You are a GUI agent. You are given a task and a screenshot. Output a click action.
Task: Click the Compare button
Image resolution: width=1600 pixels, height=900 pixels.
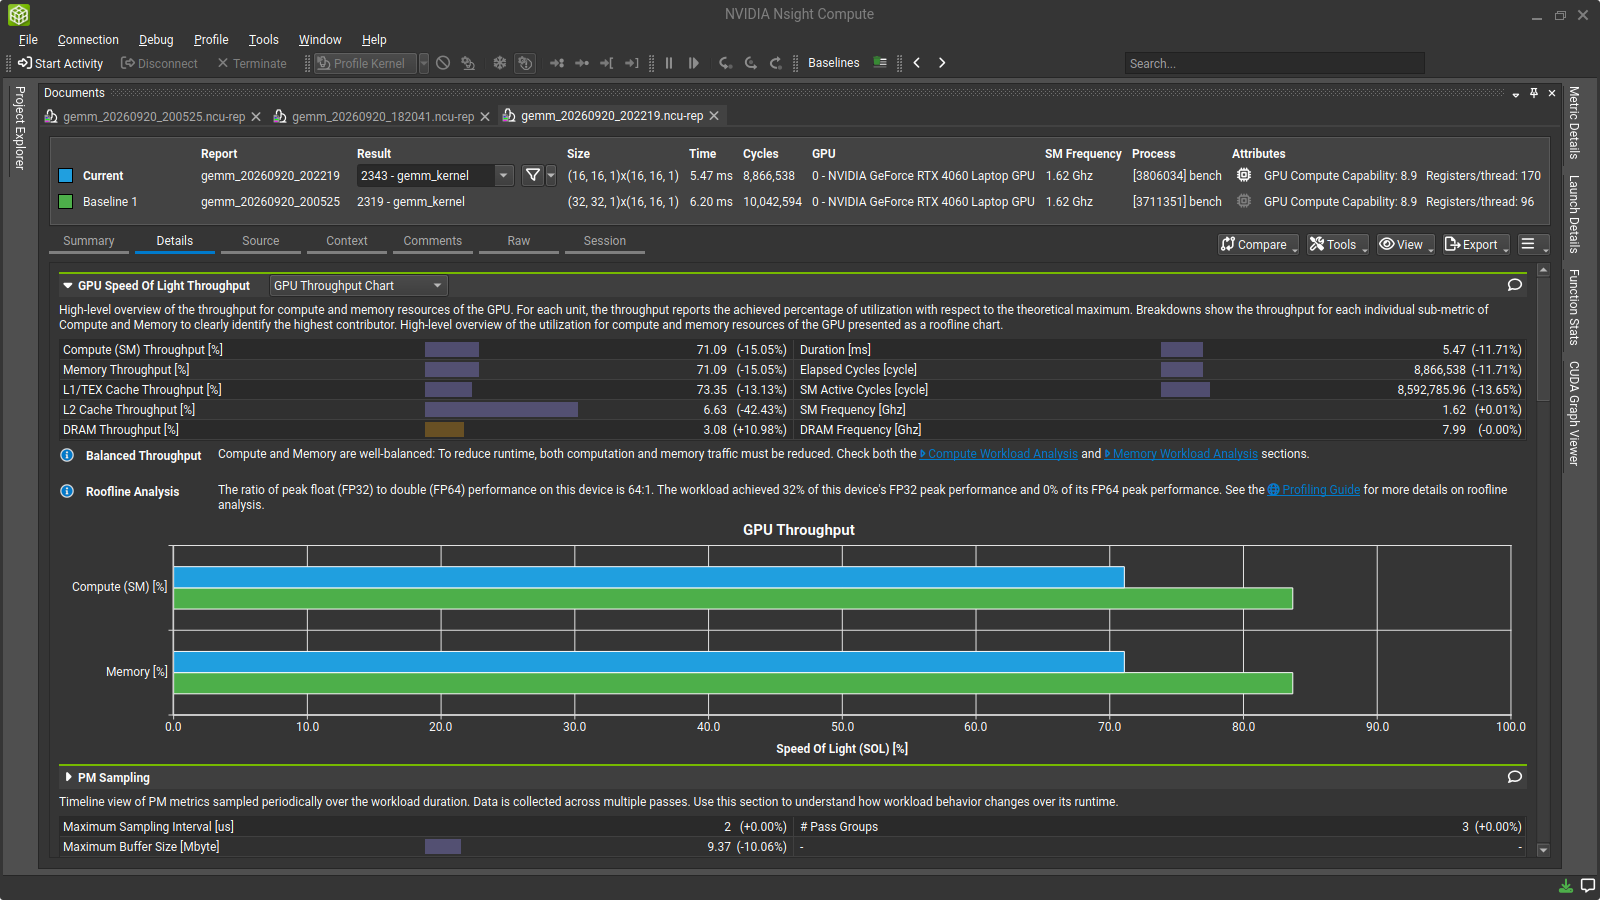[x=1258, y=244]
